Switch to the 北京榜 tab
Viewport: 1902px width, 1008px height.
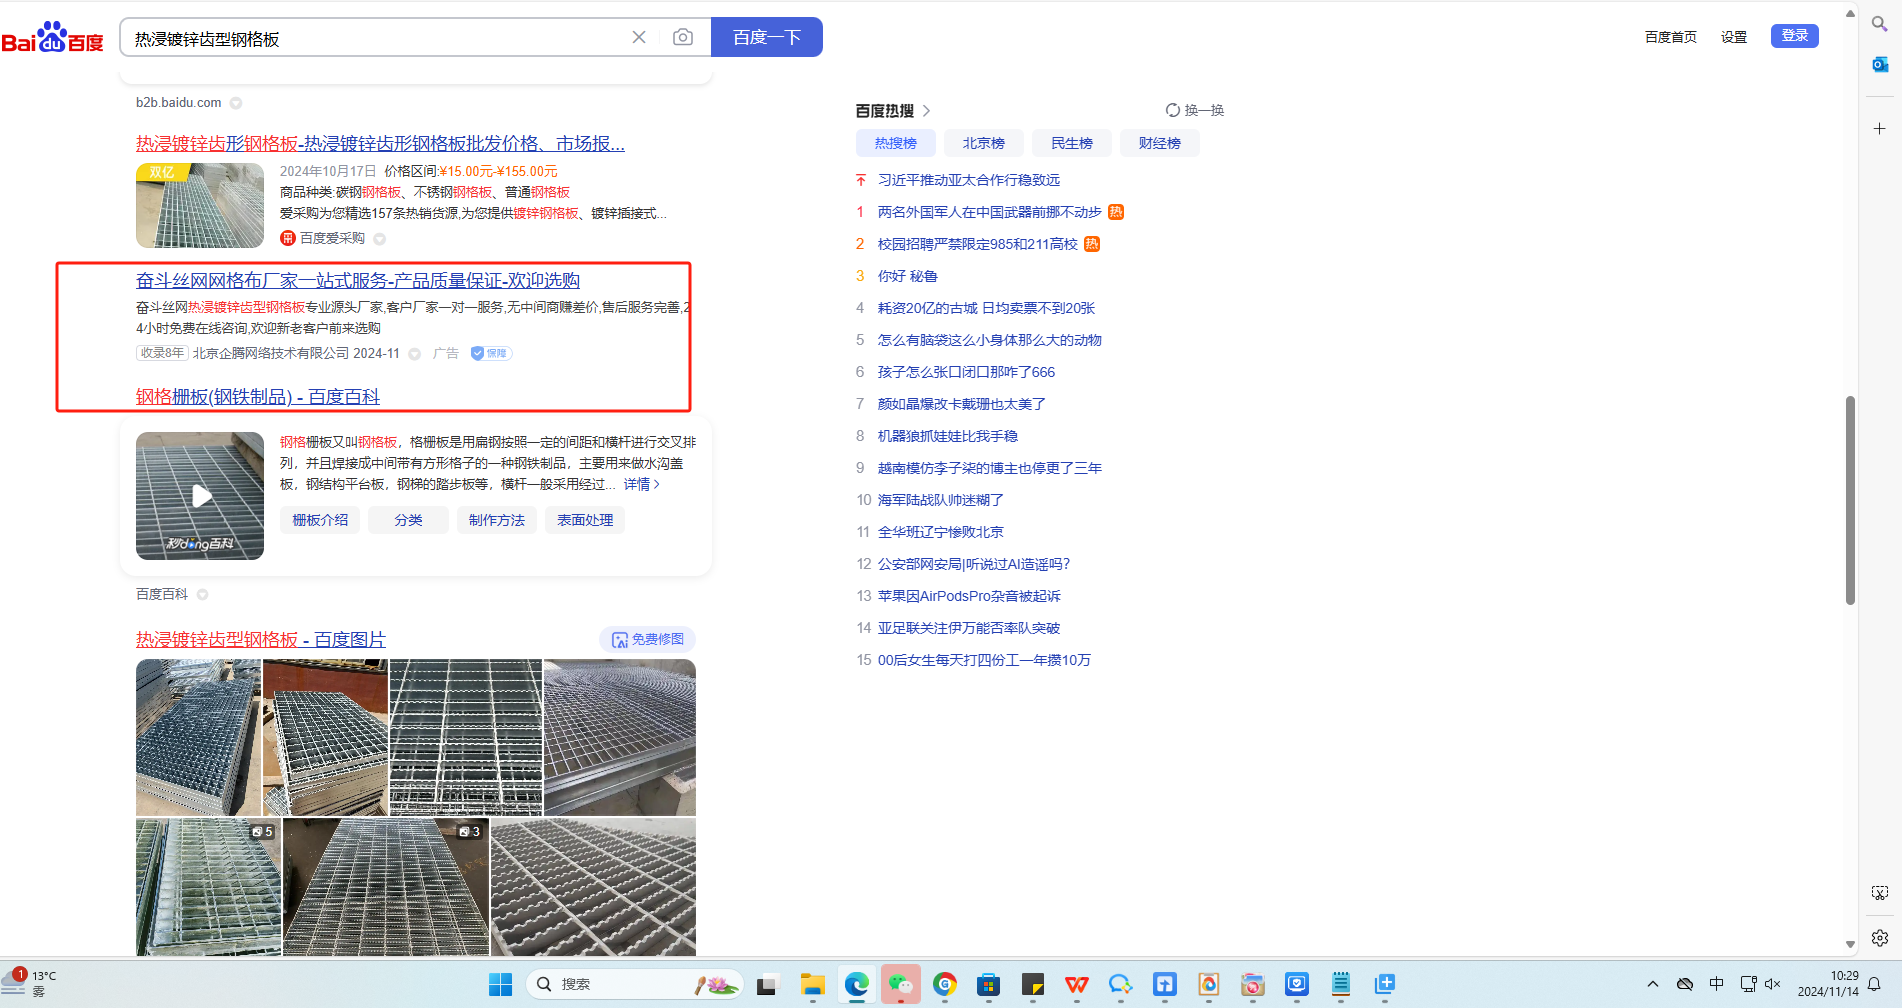983,143
